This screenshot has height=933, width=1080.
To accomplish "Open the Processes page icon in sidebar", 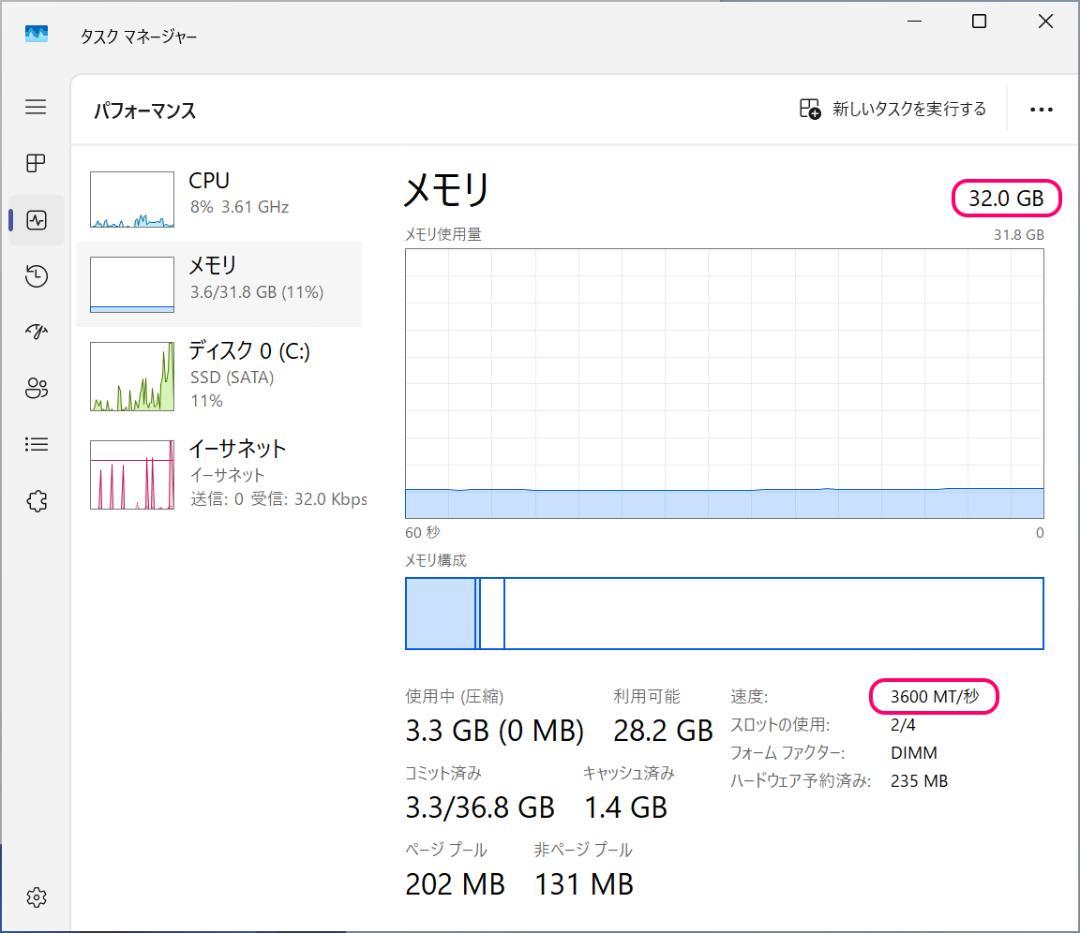I will coord(36,163).
